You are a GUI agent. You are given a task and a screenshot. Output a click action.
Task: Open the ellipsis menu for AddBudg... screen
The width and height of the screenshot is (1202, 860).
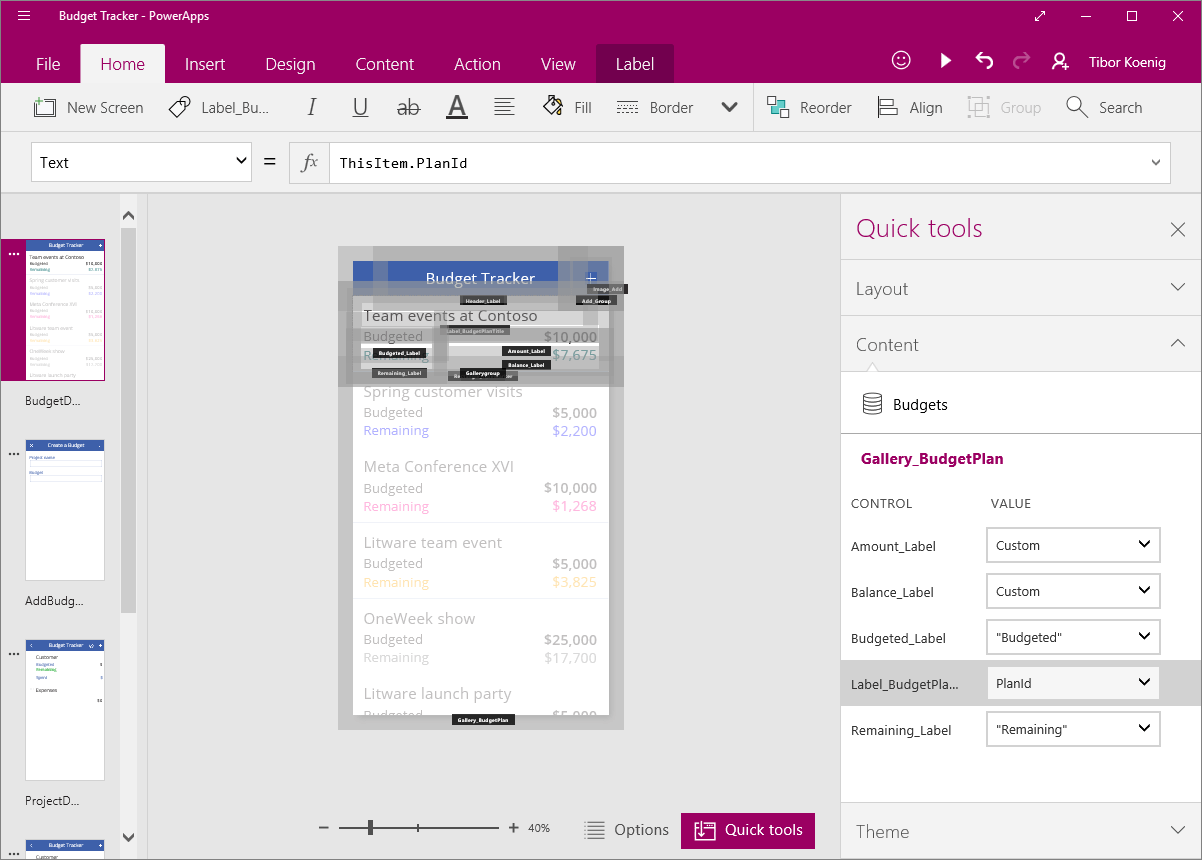tap(13, 454)
